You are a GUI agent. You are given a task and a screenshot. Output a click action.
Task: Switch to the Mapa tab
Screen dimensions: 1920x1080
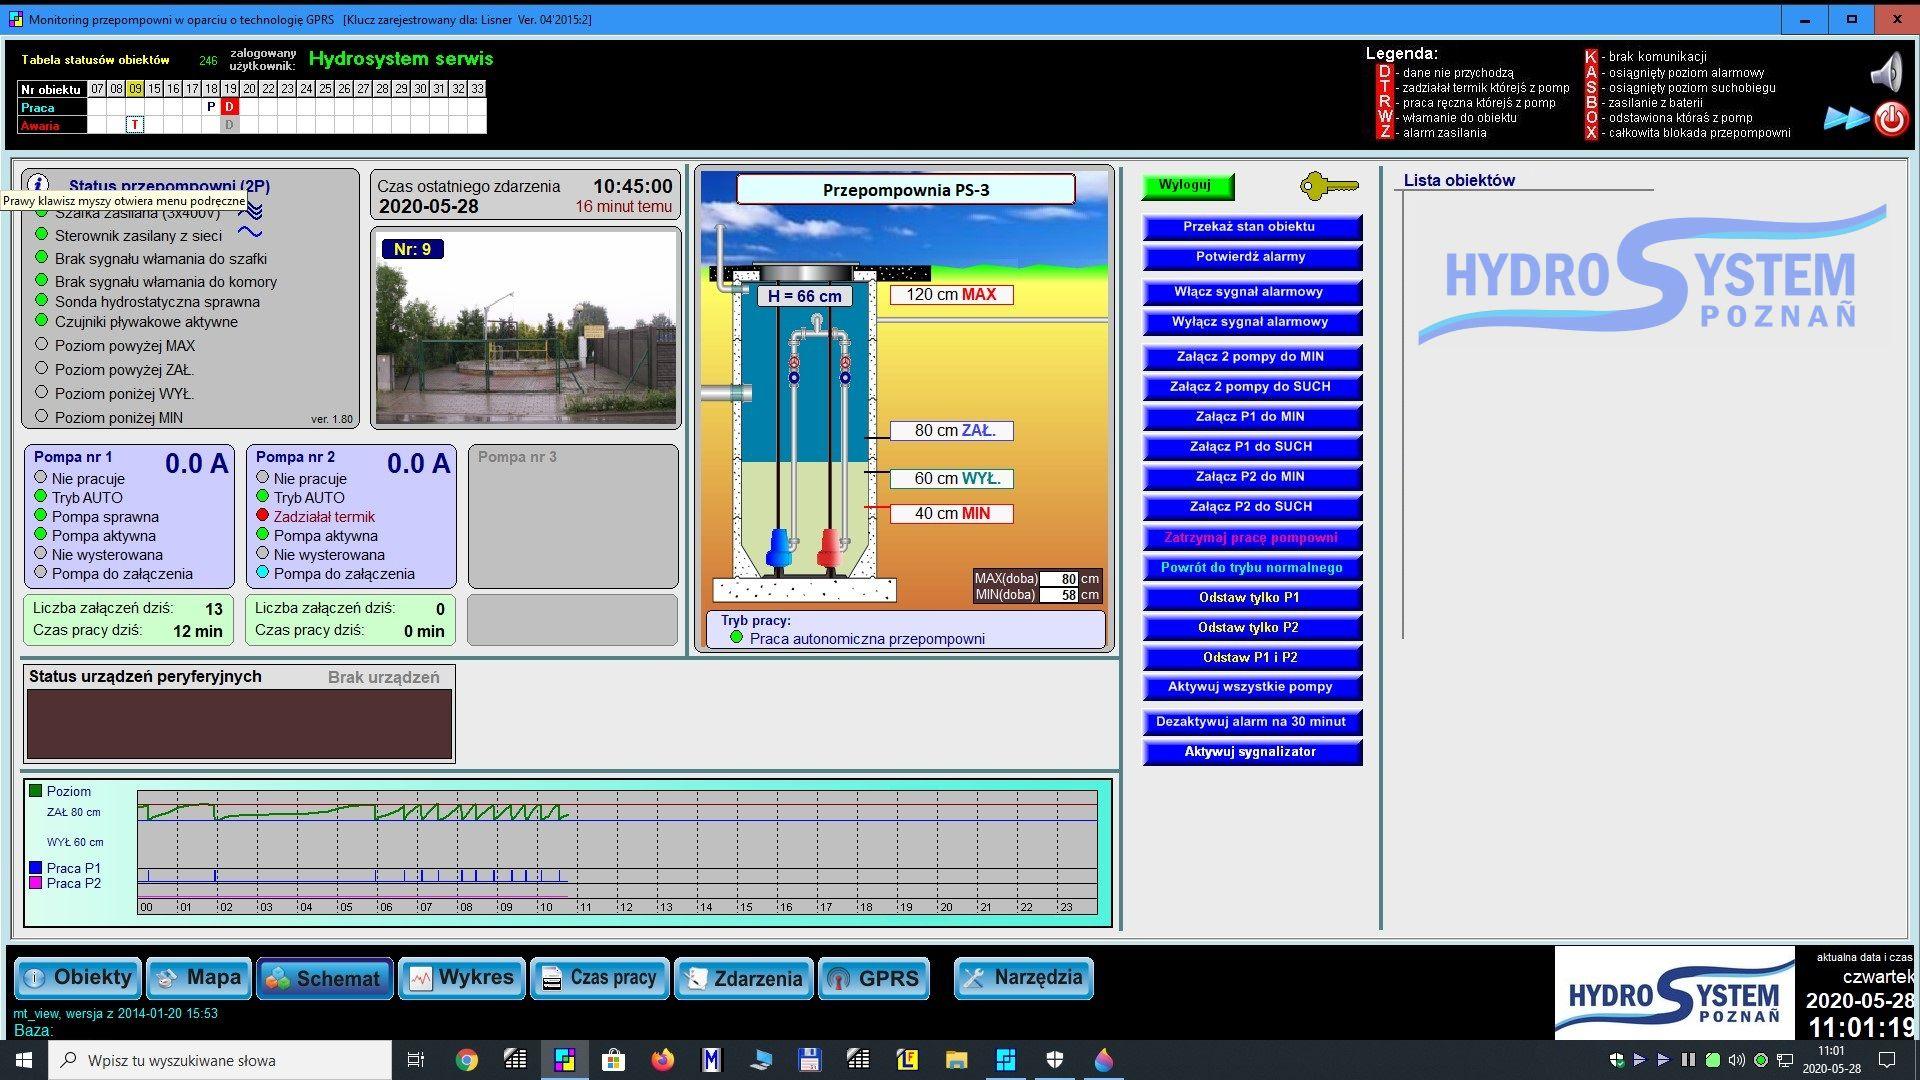199,978
